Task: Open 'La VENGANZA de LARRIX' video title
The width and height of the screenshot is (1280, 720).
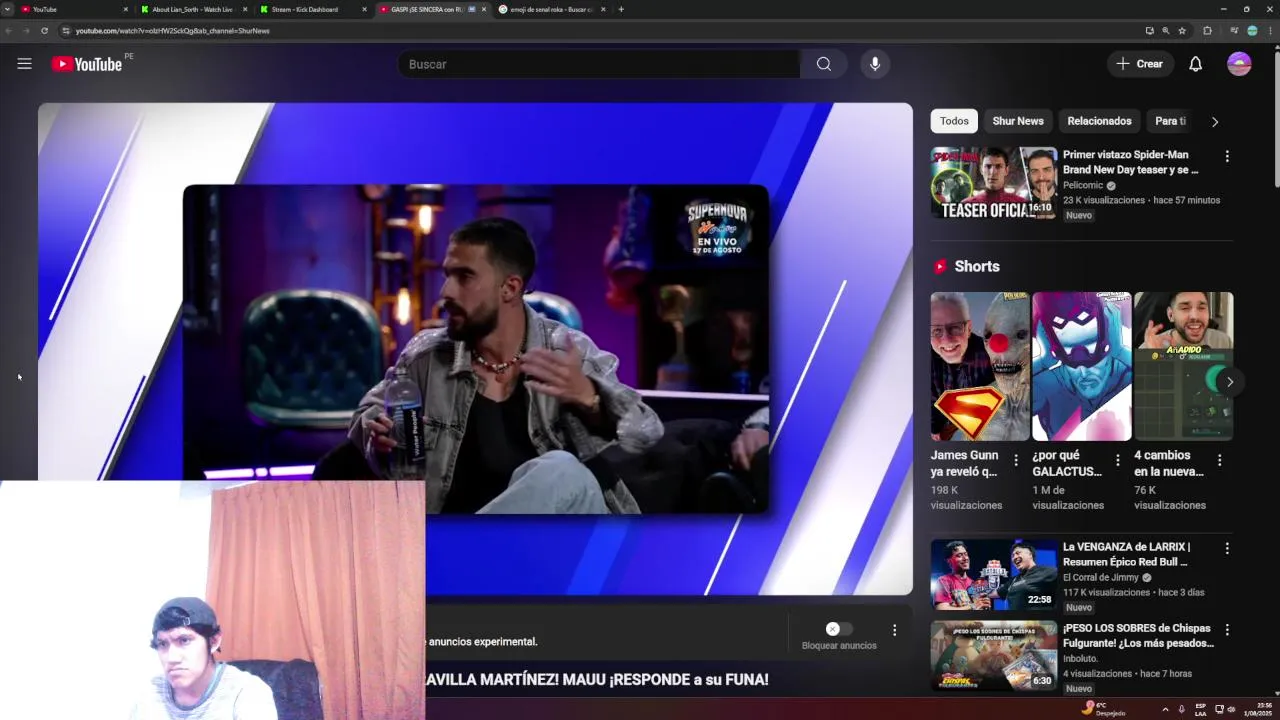Action: tap(1127, 554)
